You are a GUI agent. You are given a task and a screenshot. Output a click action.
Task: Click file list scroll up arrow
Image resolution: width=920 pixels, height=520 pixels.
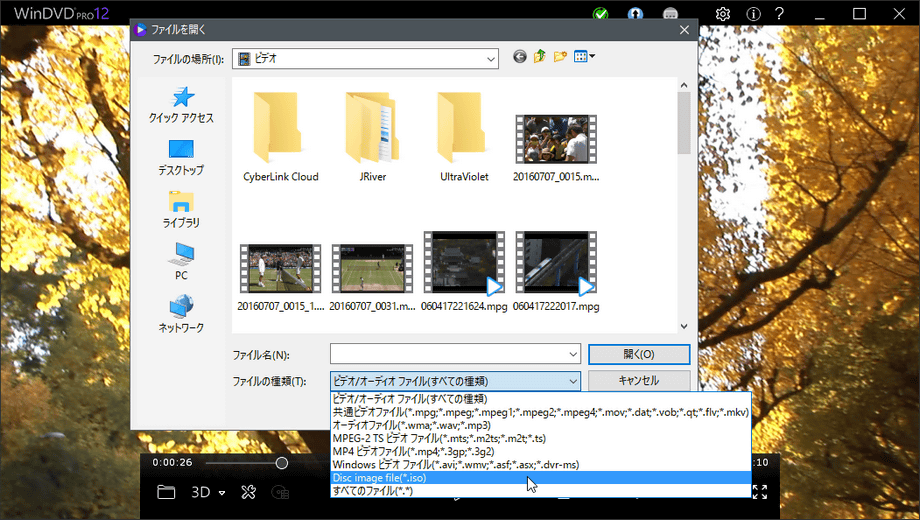[x=684, y=86]
